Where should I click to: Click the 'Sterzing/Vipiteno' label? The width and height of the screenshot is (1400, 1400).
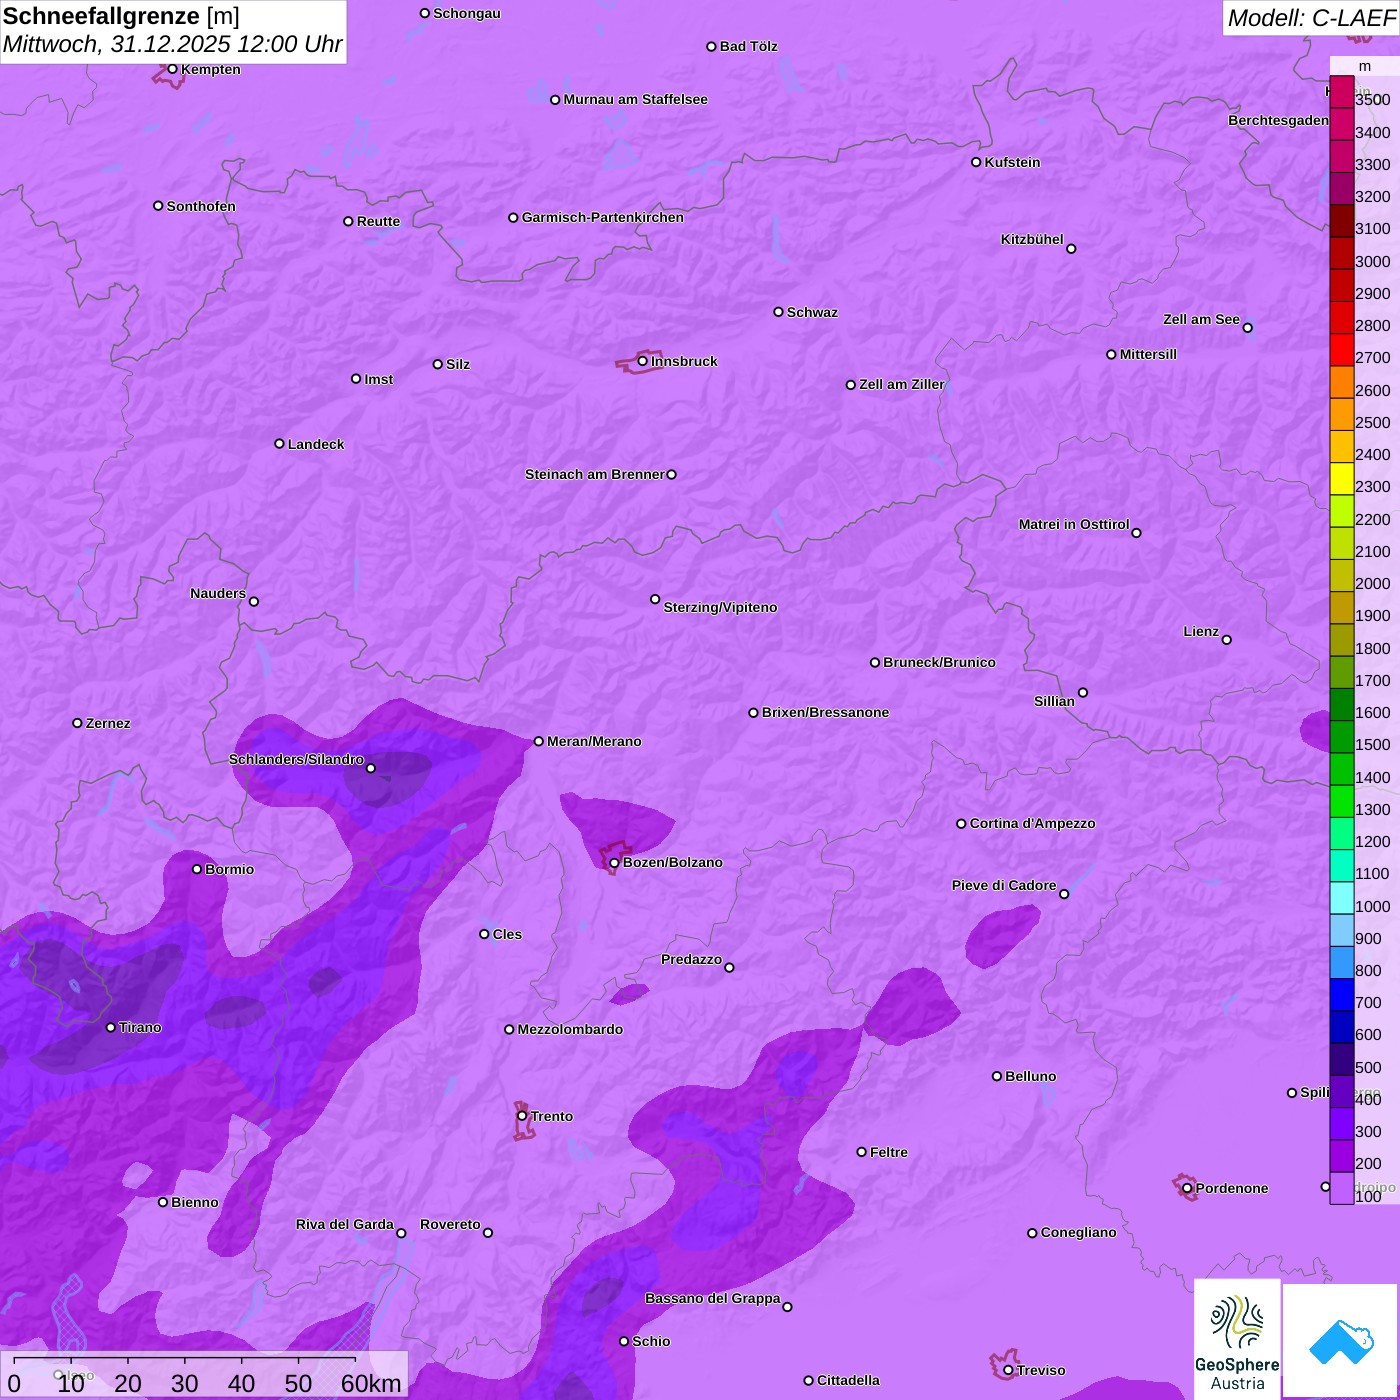720,607
